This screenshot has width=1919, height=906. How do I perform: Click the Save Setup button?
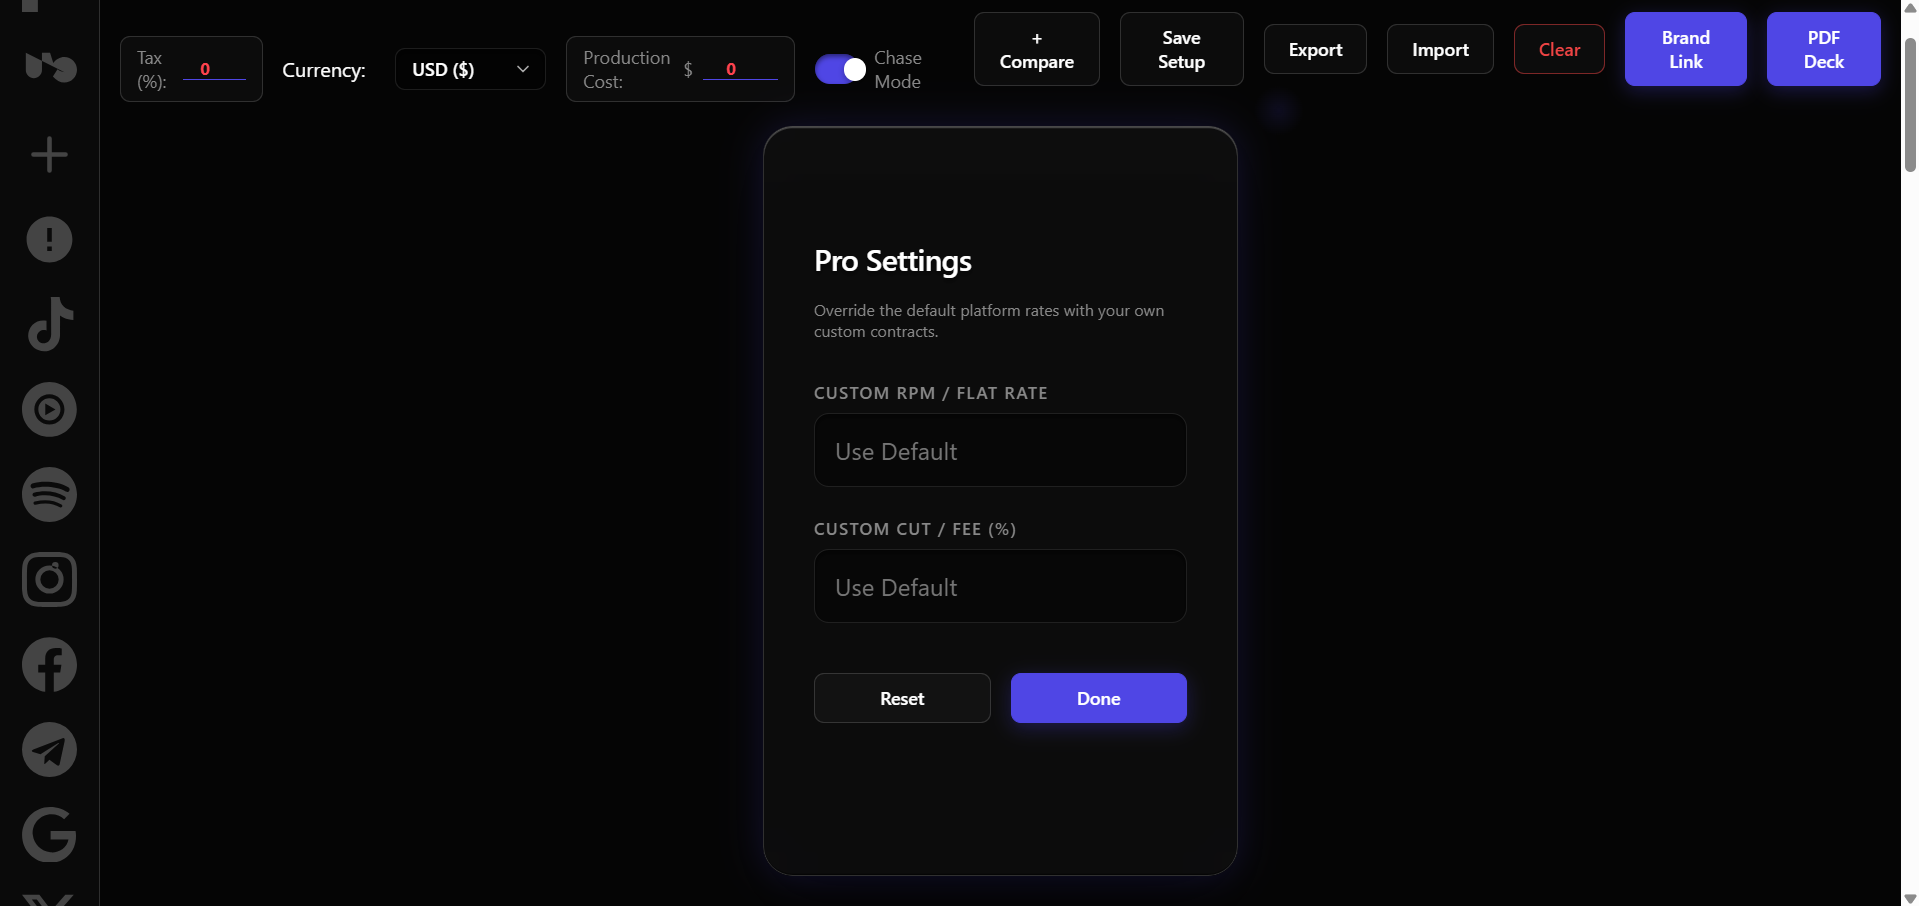[1181, 49]
